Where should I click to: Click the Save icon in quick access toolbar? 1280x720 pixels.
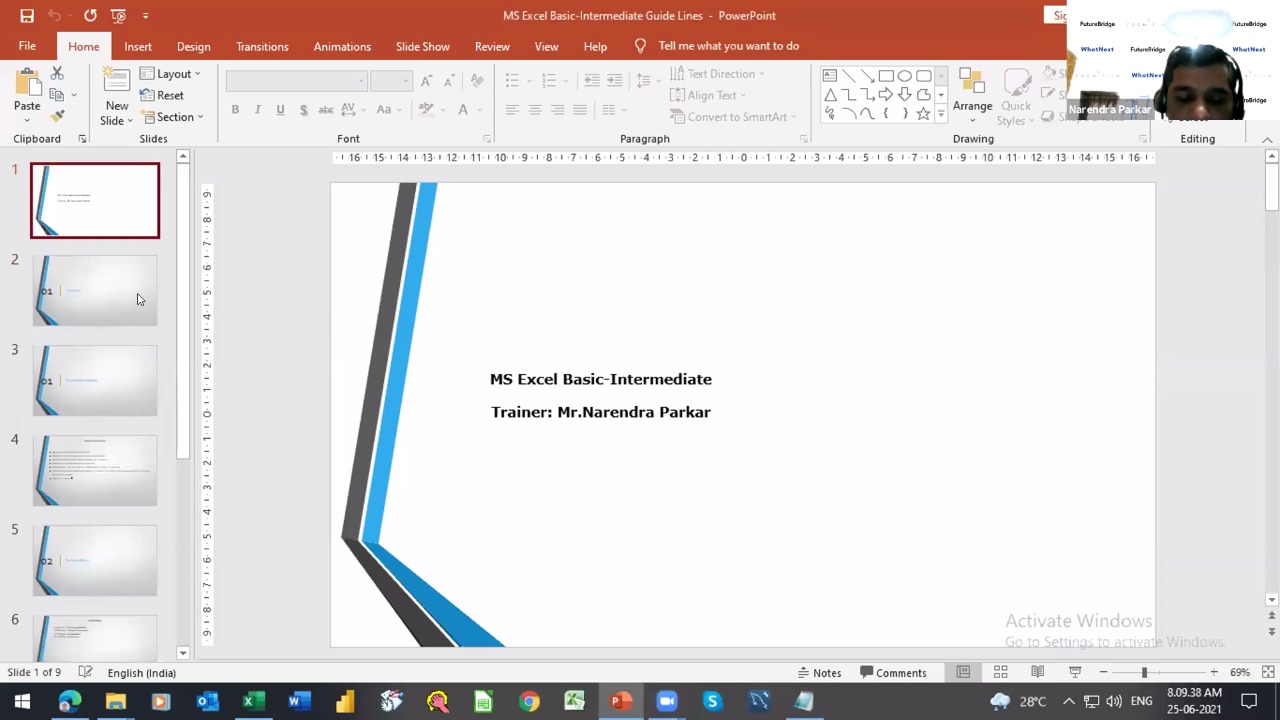(27, 16)
